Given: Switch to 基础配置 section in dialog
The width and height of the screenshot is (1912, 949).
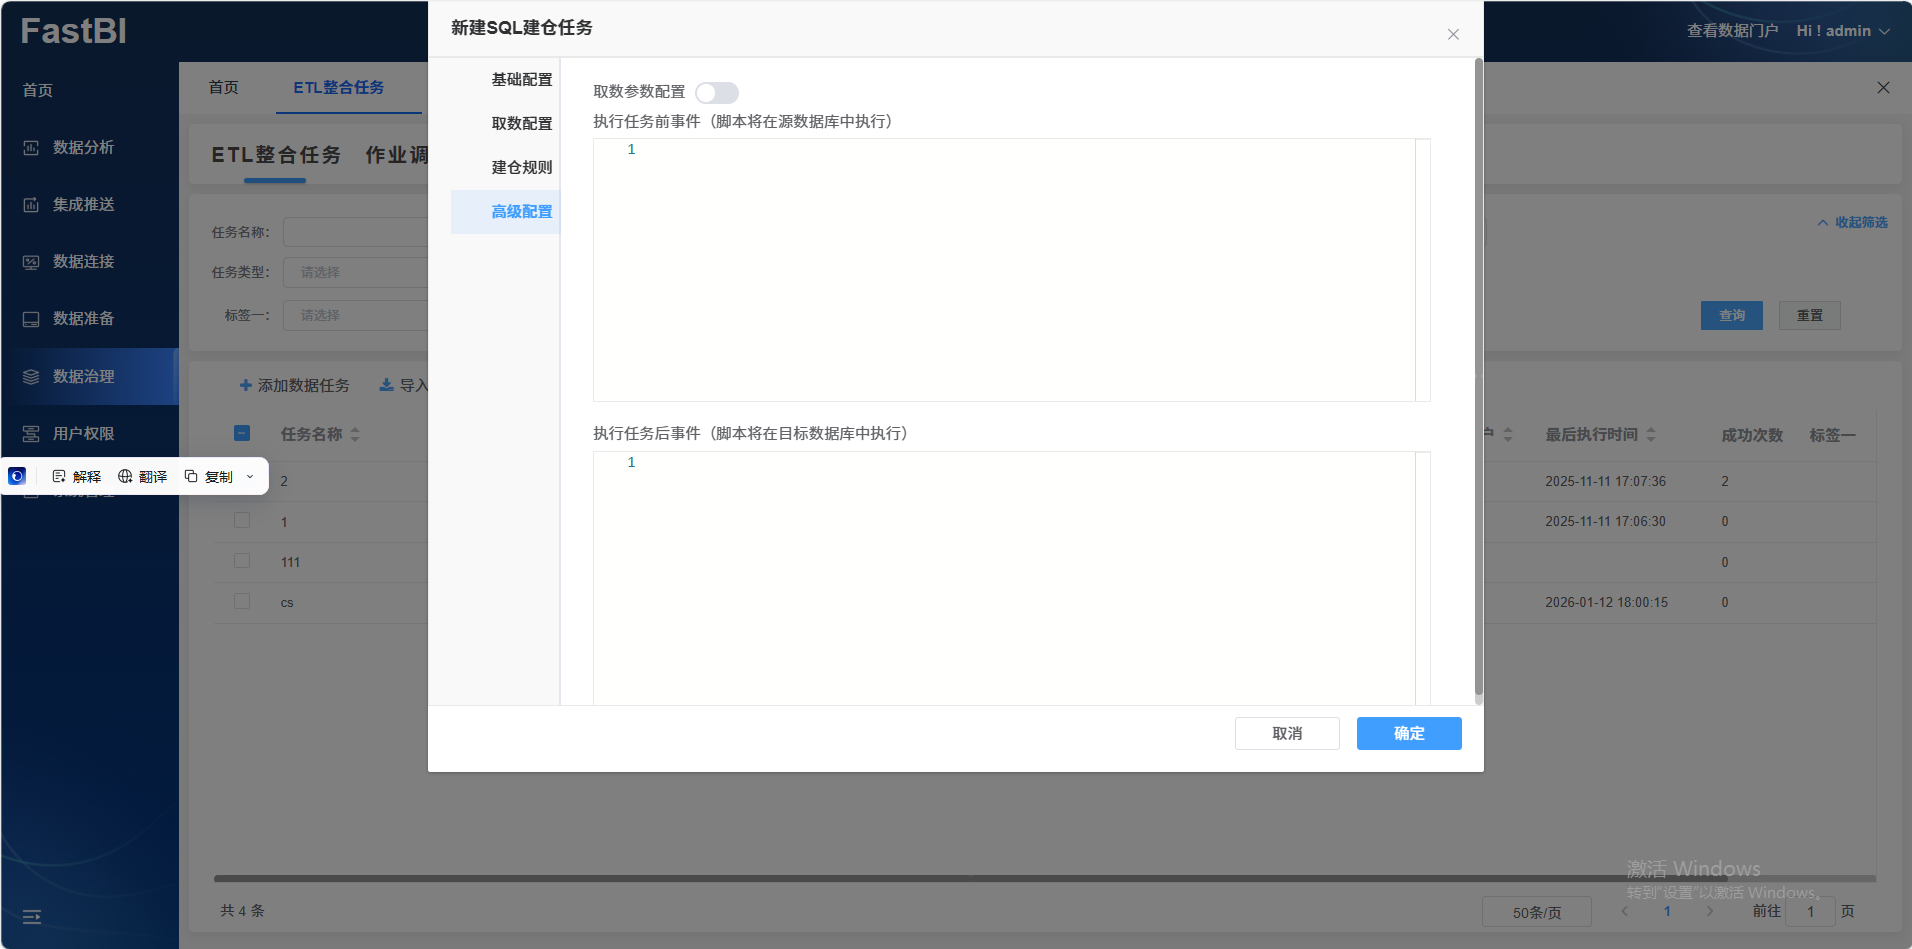Looking at the screenshot, I should 521,80.
